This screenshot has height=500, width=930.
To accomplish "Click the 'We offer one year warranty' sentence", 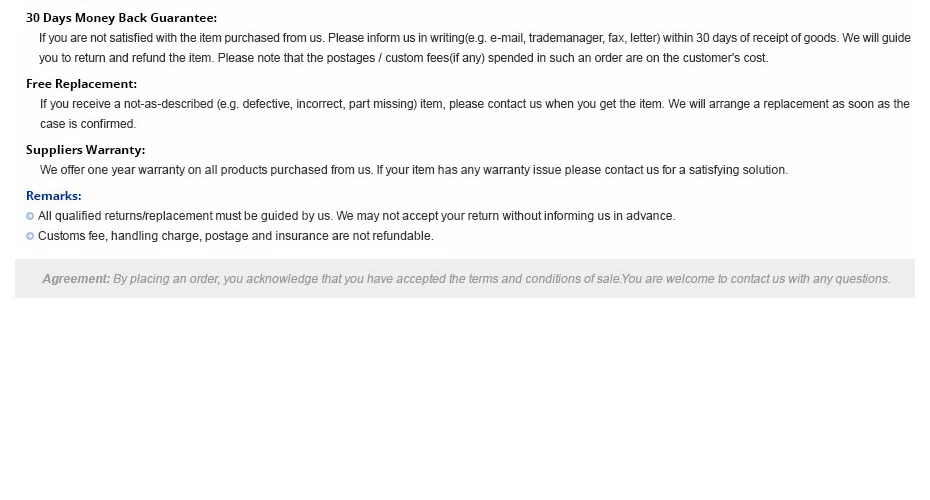I will (x=414, y=170).
